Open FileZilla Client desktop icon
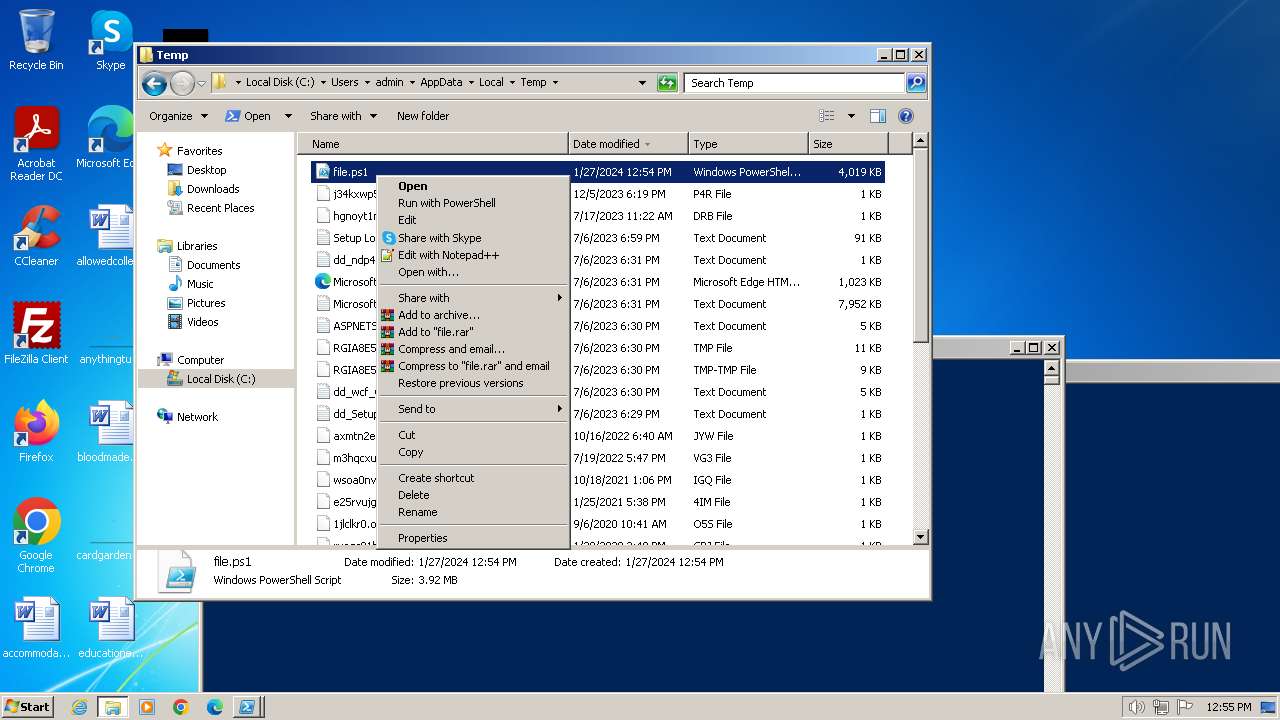The width and height of the screenshot is (1280, 720). (36, 333)
